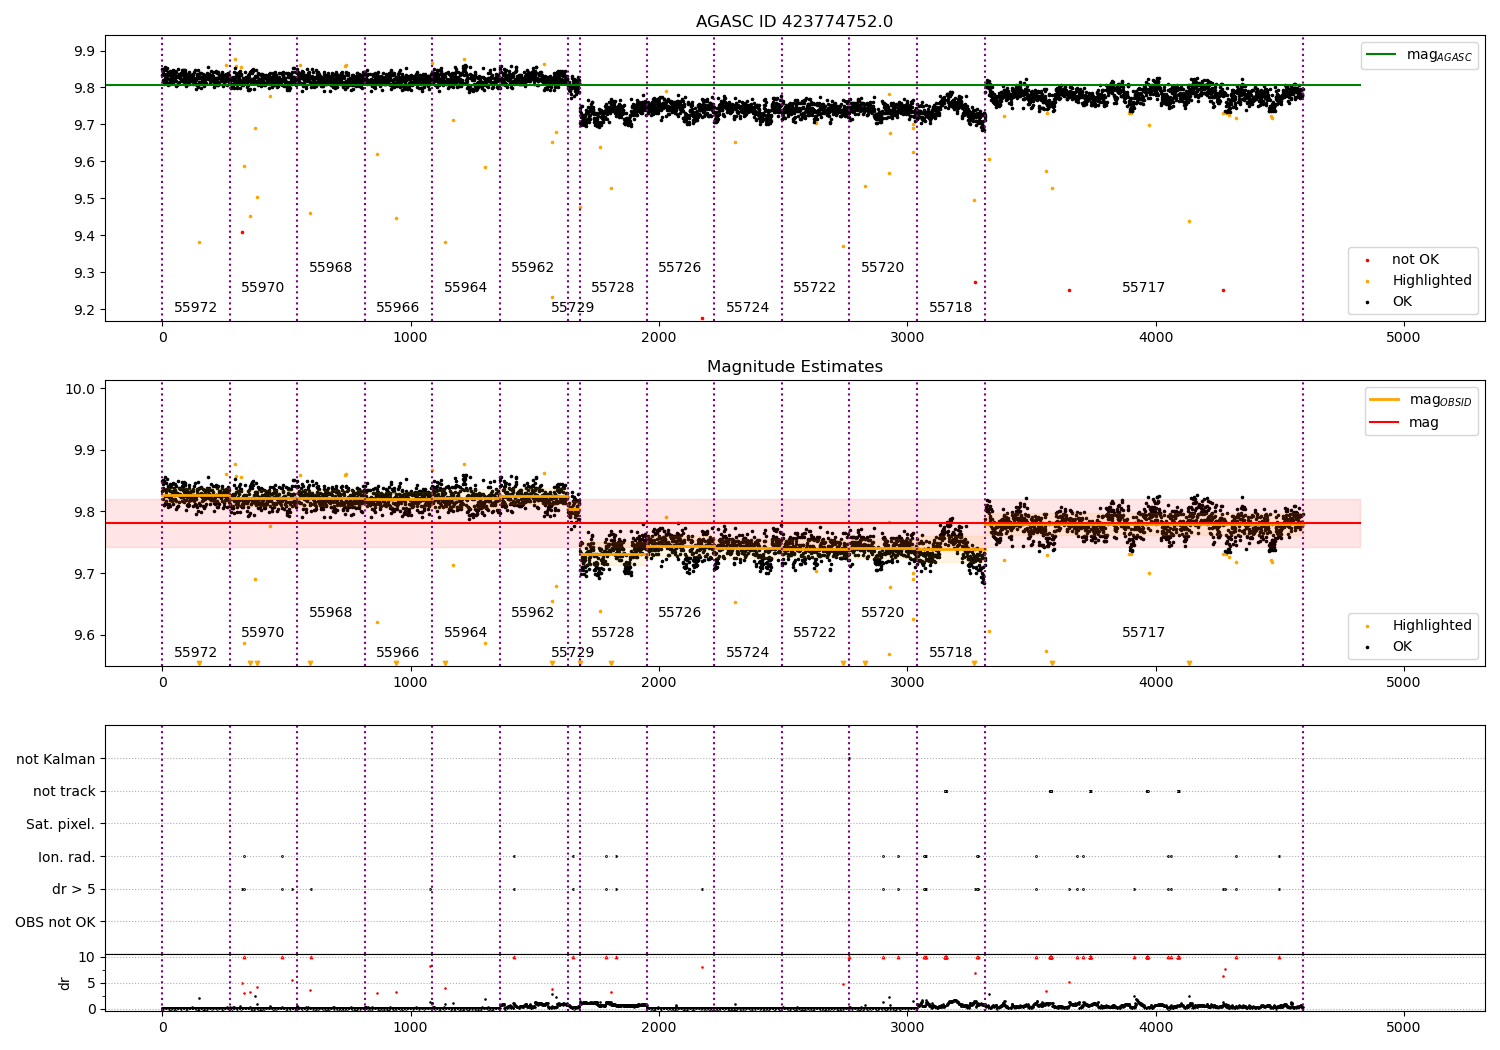Click obsid label 55717 in the top plot

[1144, 288]
